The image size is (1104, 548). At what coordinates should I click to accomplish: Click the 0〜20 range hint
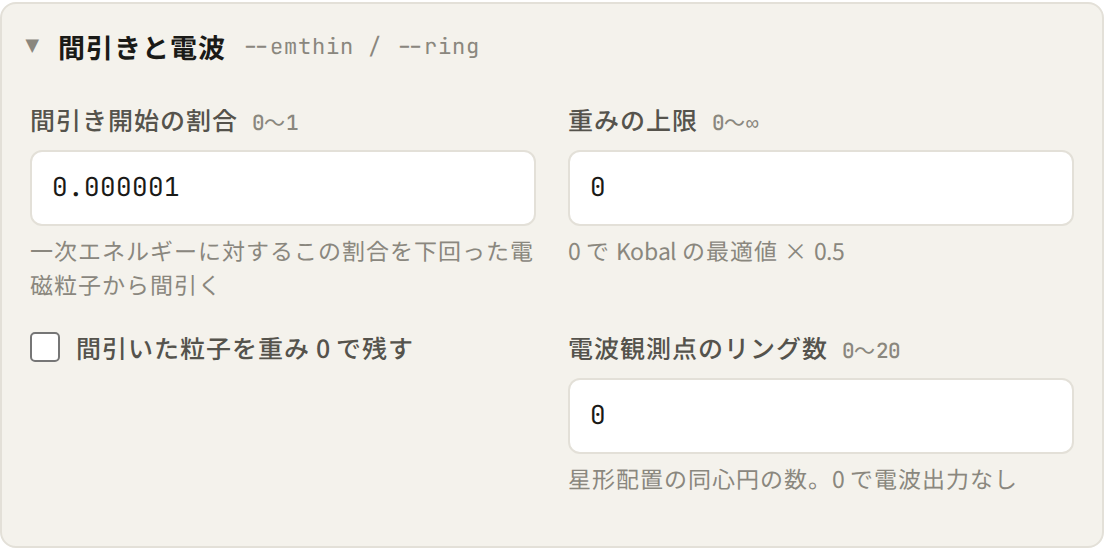871,351
